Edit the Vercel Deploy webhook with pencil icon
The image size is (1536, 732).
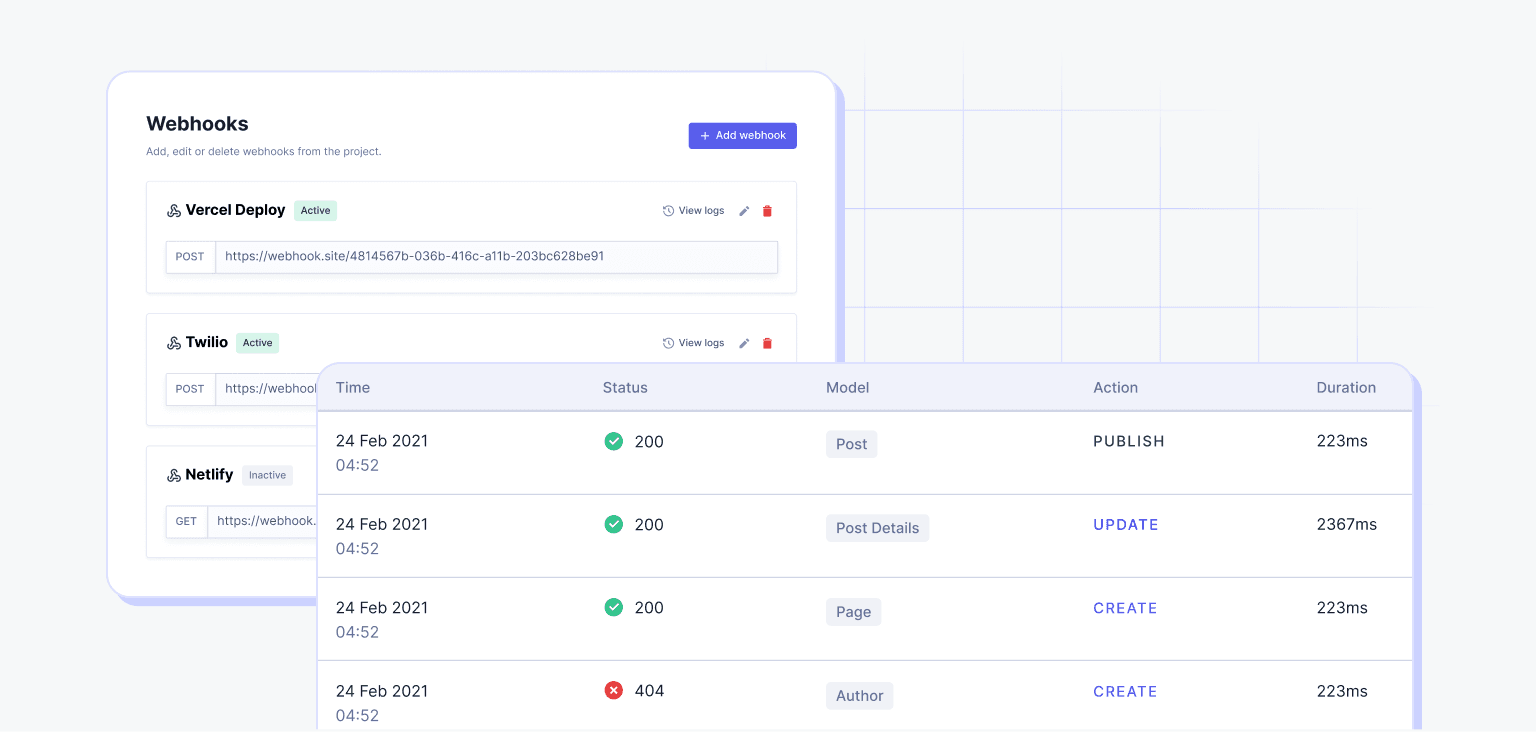pyautogui.click(x=744, y=211)
